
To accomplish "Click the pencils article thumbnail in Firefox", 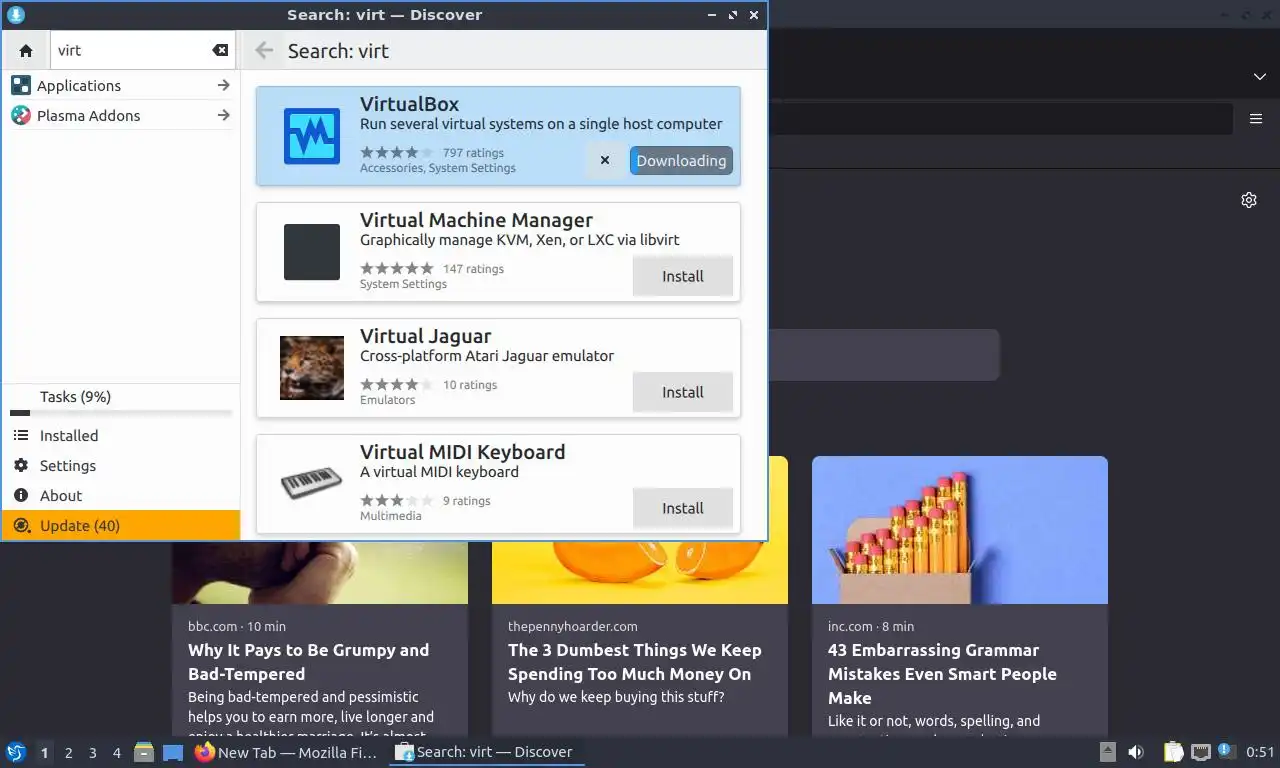I will [960, 530].
